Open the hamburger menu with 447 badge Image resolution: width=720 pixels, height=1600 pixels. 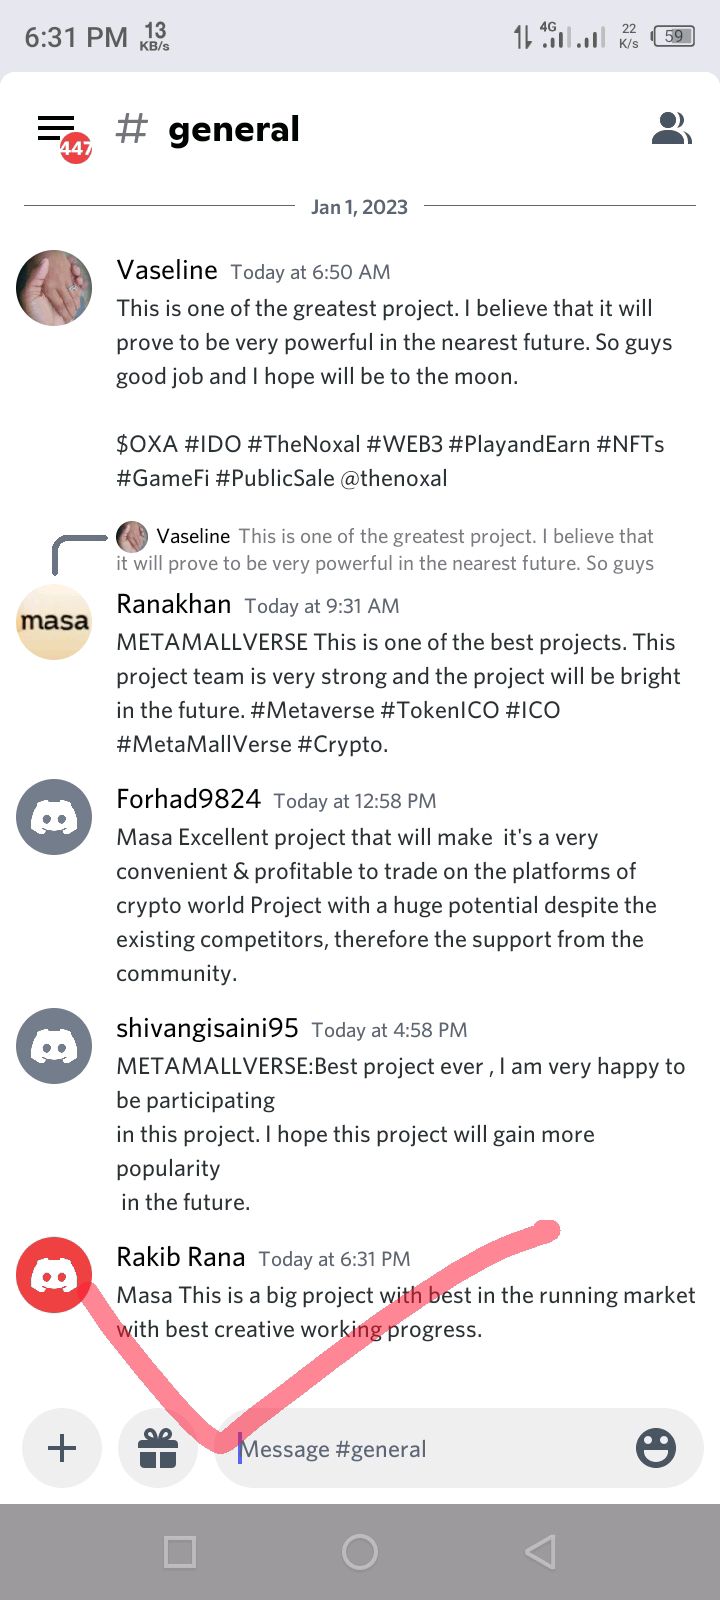(x=62, y=133)
